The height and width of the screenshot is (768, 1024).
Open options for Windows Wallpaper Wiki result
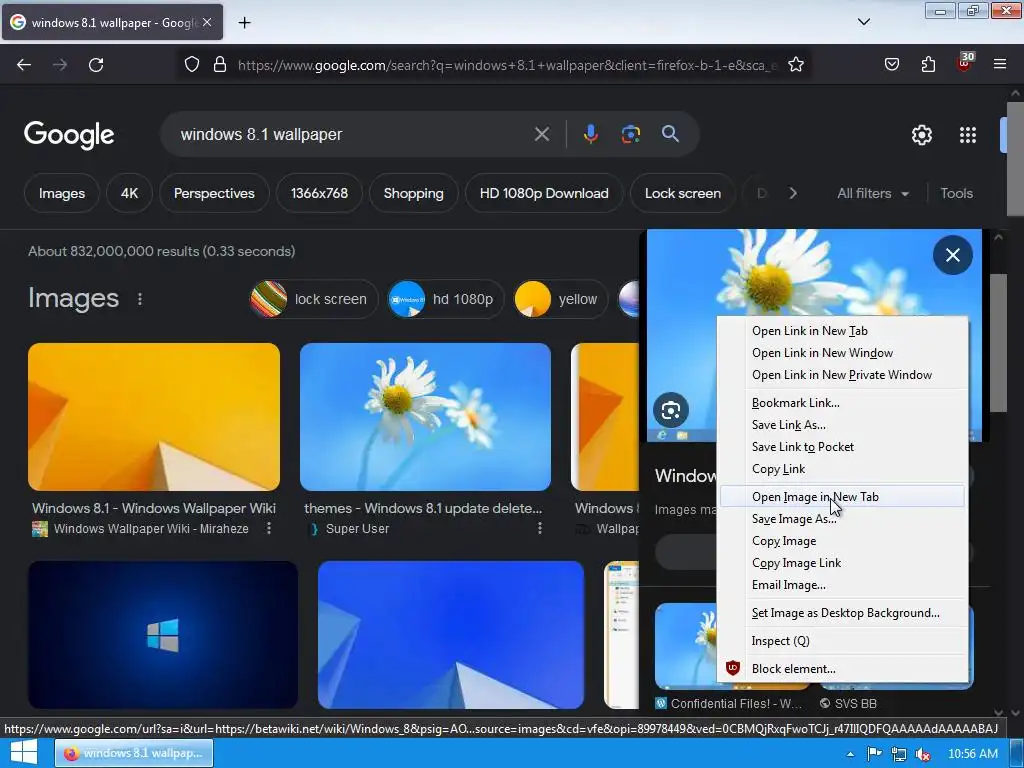coord(268,528)
